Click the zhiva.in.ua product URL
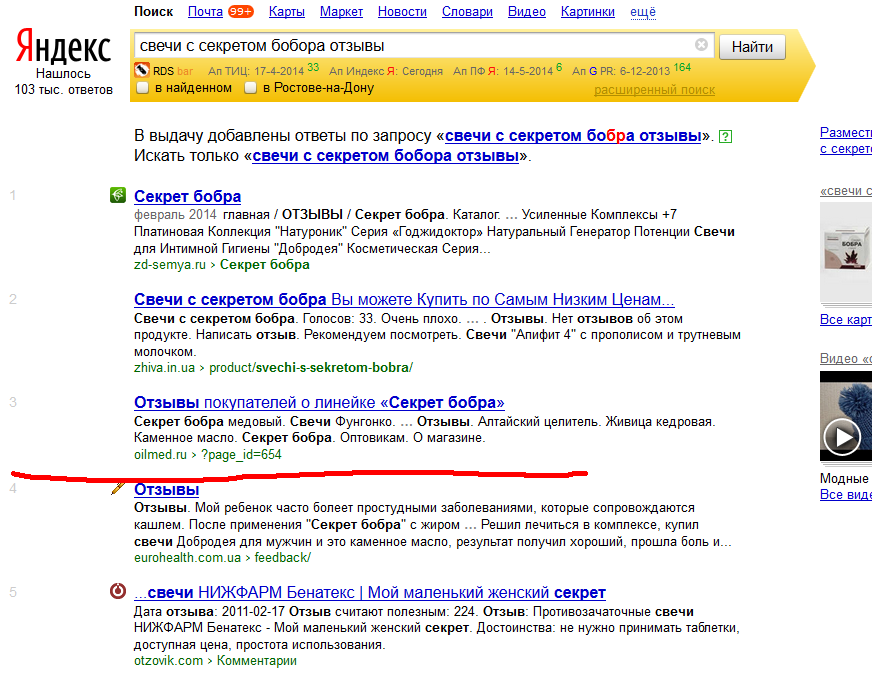This screenshot has width=872, height=675. [x=273, y=368]
